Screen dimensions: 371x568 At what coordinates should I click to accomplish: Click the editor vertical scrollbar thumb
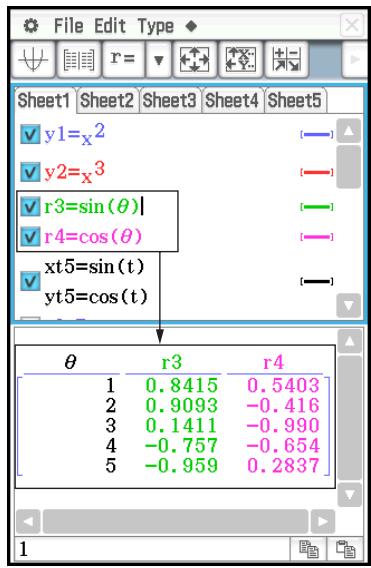tap(349, 167)
